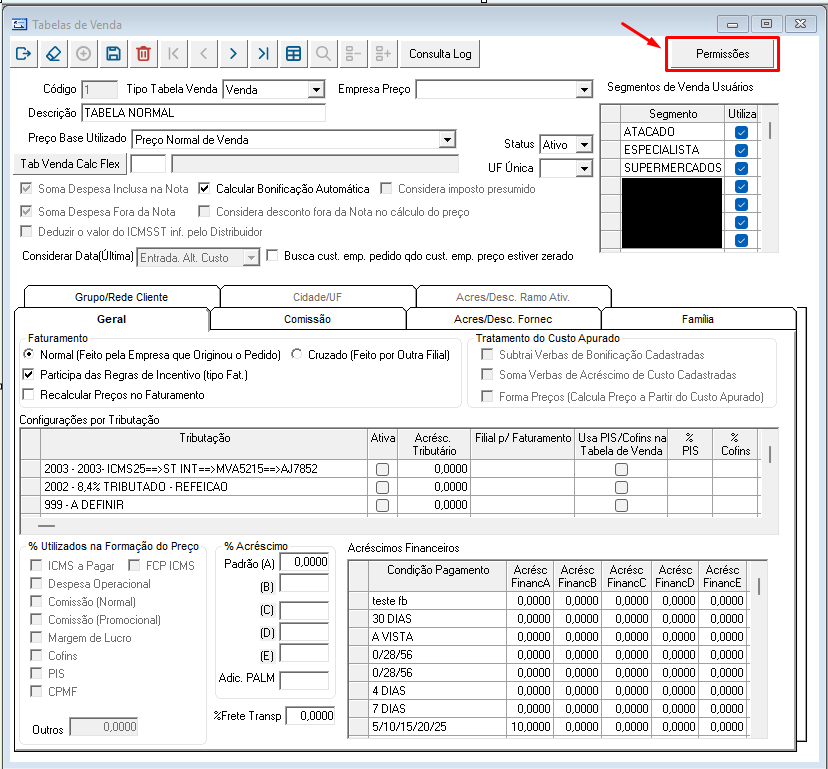Click Tab Venda Calc Flex button
This screenshot has height=769, width=828.
click(70, 164)
